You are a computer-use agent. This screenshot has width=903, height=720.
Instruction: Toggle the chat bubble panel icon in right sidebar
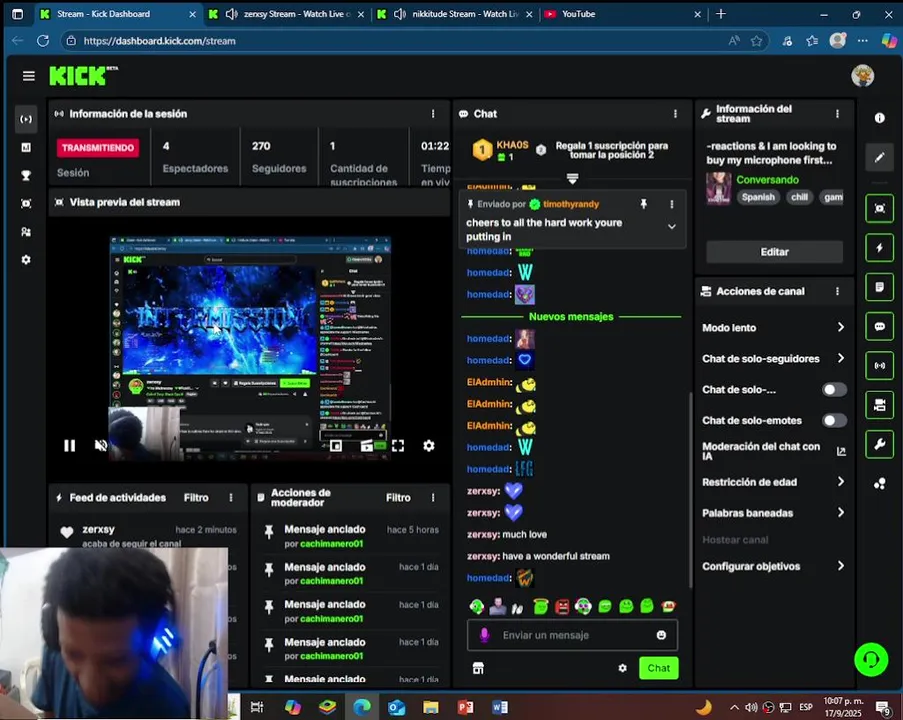pyautogui.click(x=879, y=327)
